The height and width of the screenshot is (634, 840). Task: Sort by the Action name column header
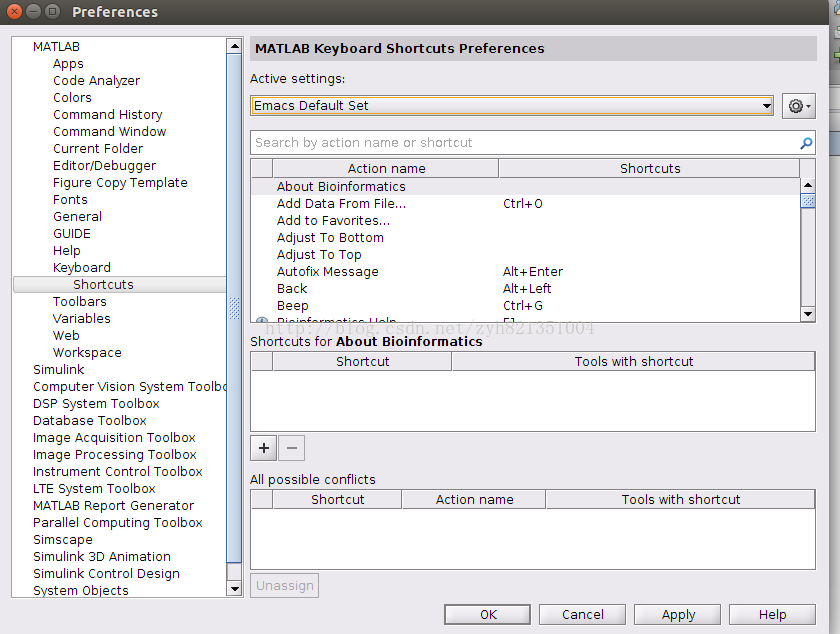386,168
